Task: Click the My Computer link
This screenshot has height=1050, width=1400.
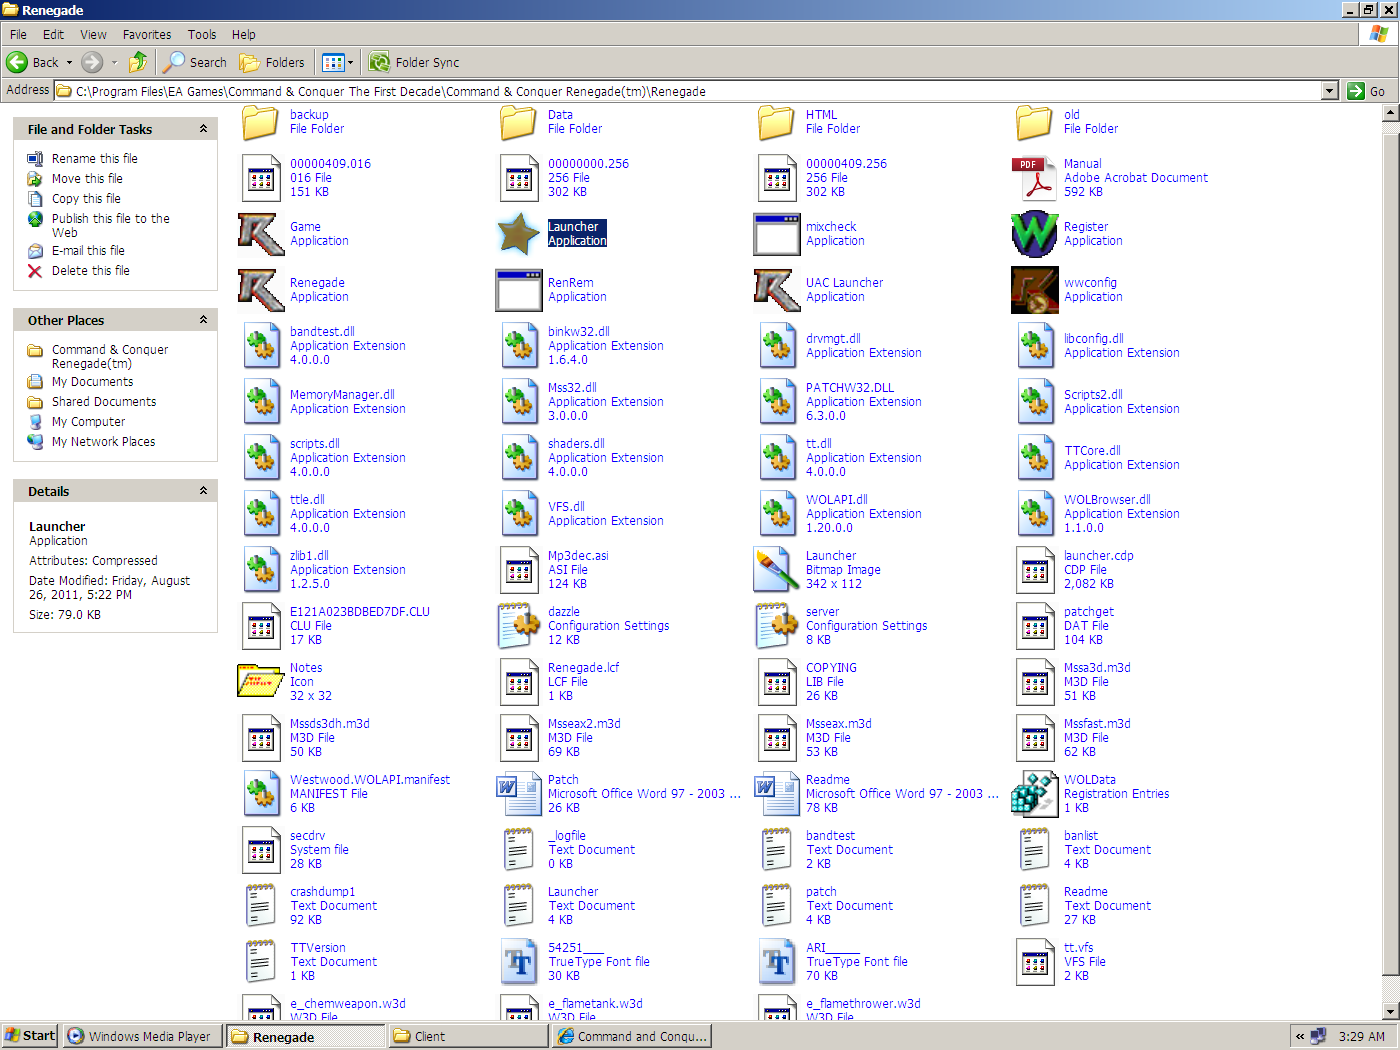Action: point(89,422)
